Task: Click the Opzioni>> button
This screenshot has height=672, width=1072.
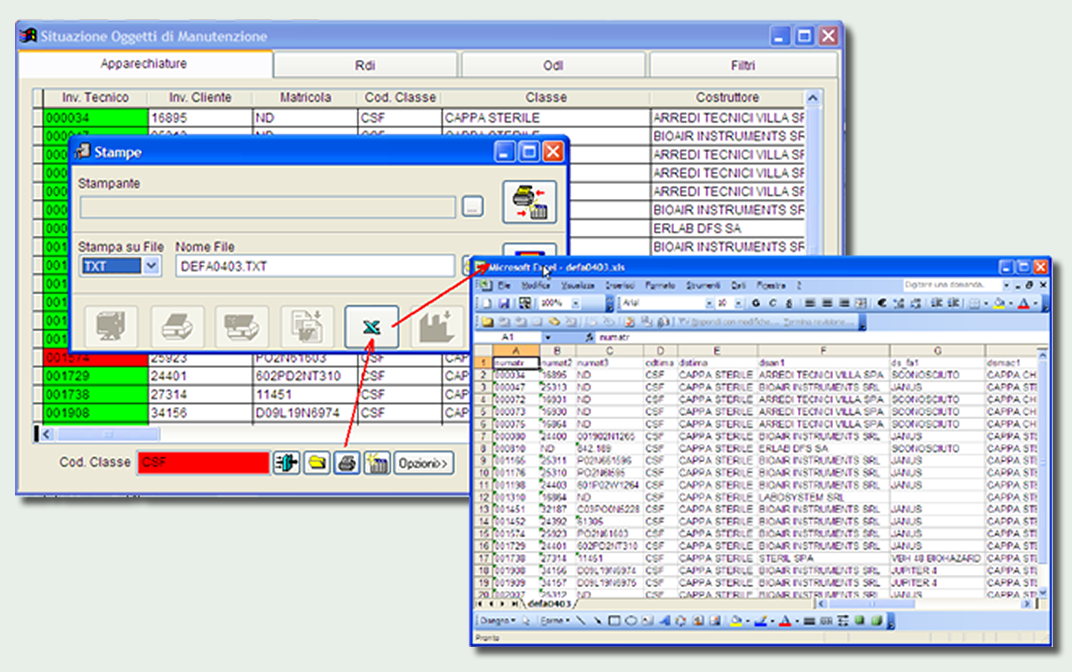Action: (x=423, y=463)
